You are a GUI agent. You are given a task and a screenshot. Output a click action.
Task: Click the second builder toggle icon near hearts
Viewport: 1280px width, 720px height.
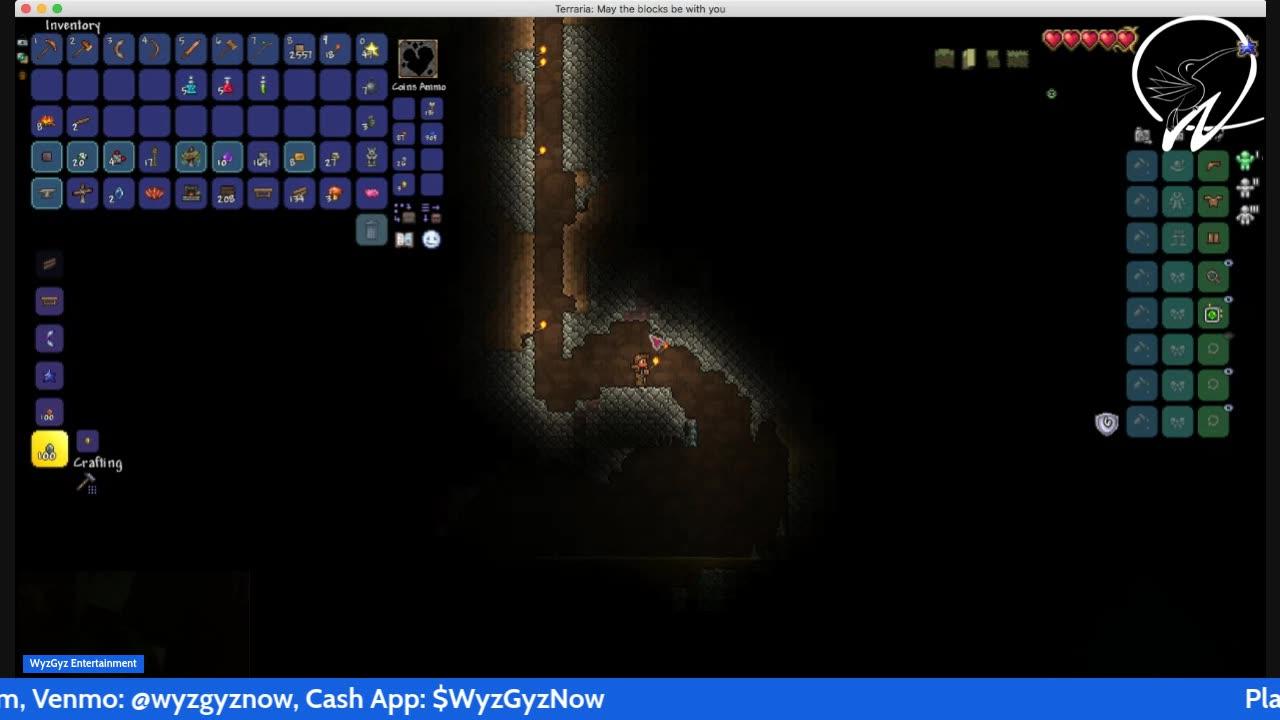(968, 59)
